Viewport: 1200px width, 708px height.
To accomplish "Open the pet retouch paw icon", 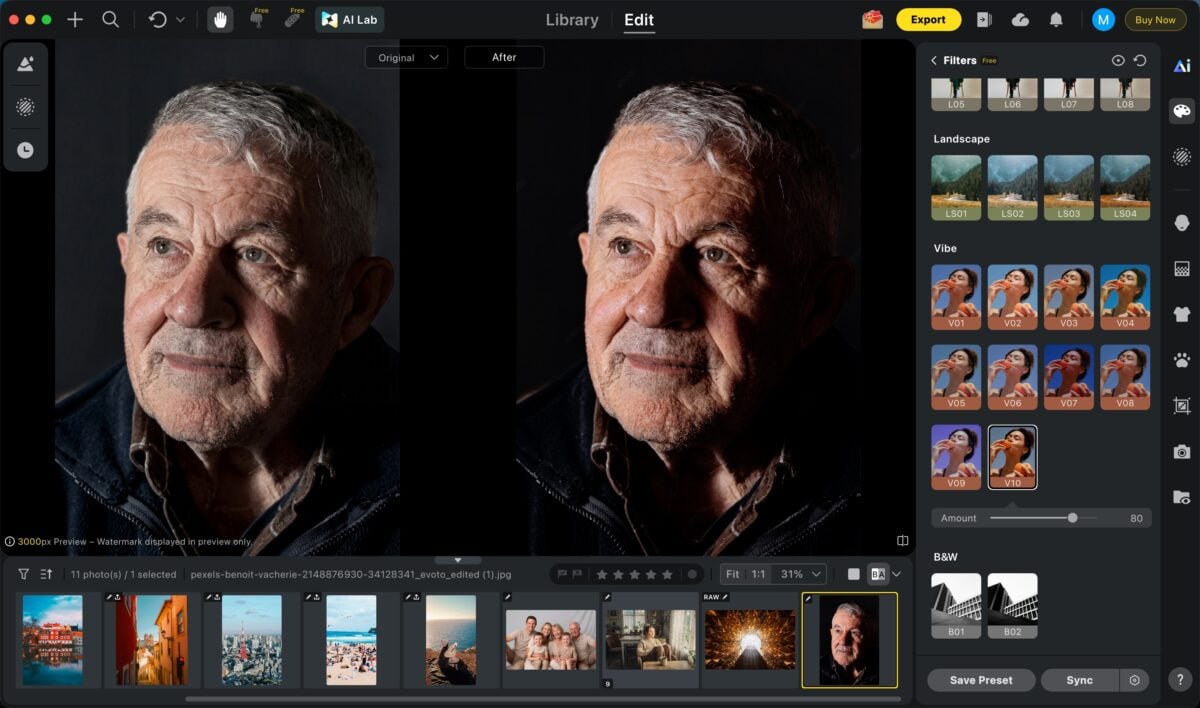I will pos(1182,360).
